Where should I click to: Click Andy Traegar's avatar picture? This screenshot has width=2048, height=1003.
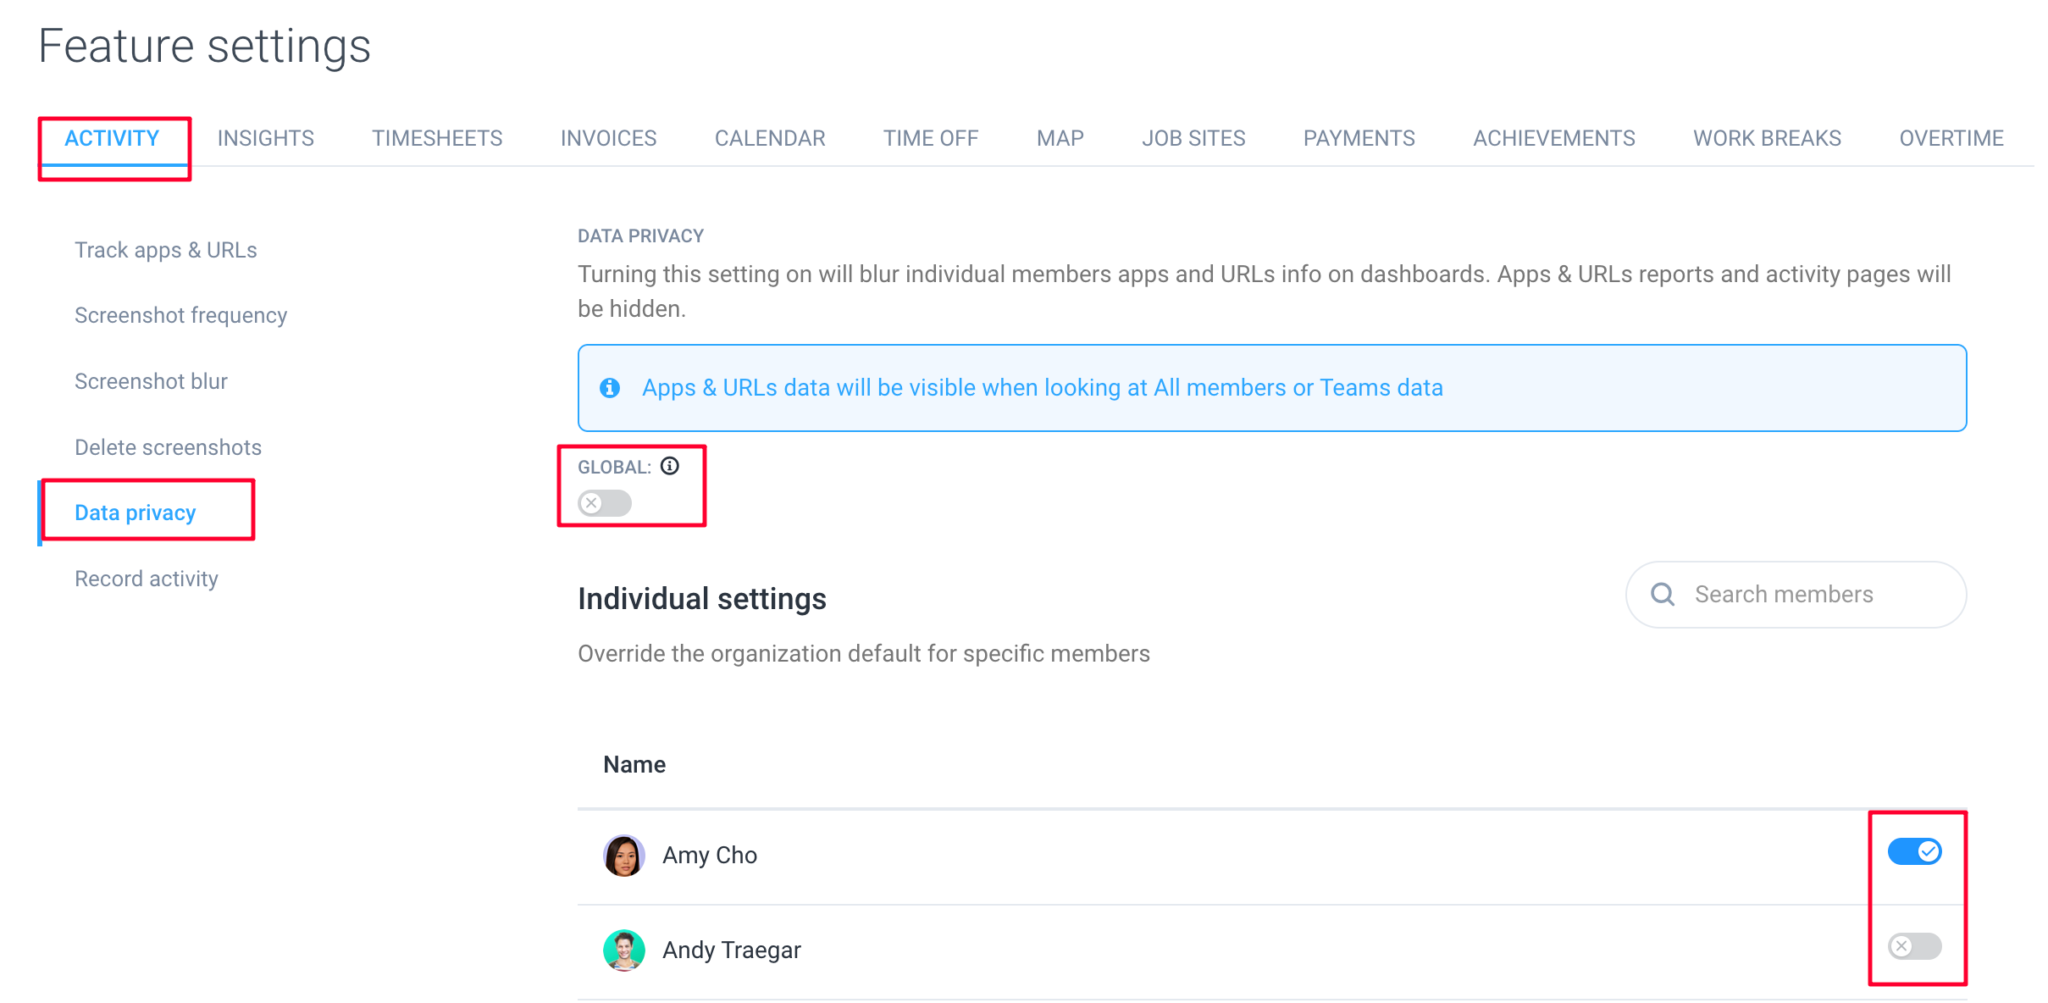tap(624, 950)
